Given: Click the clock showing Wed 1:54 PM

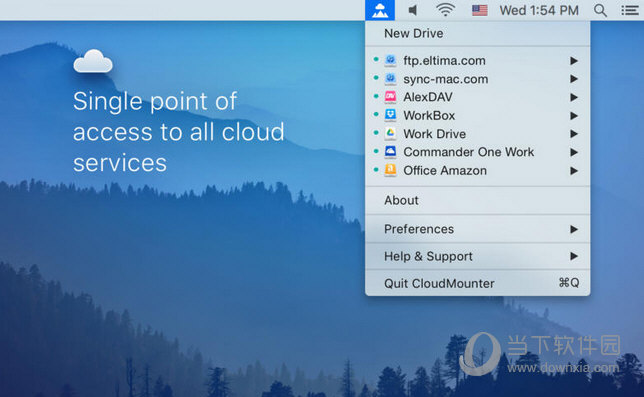Looking at the screenshot, I should tap(539, 10).
